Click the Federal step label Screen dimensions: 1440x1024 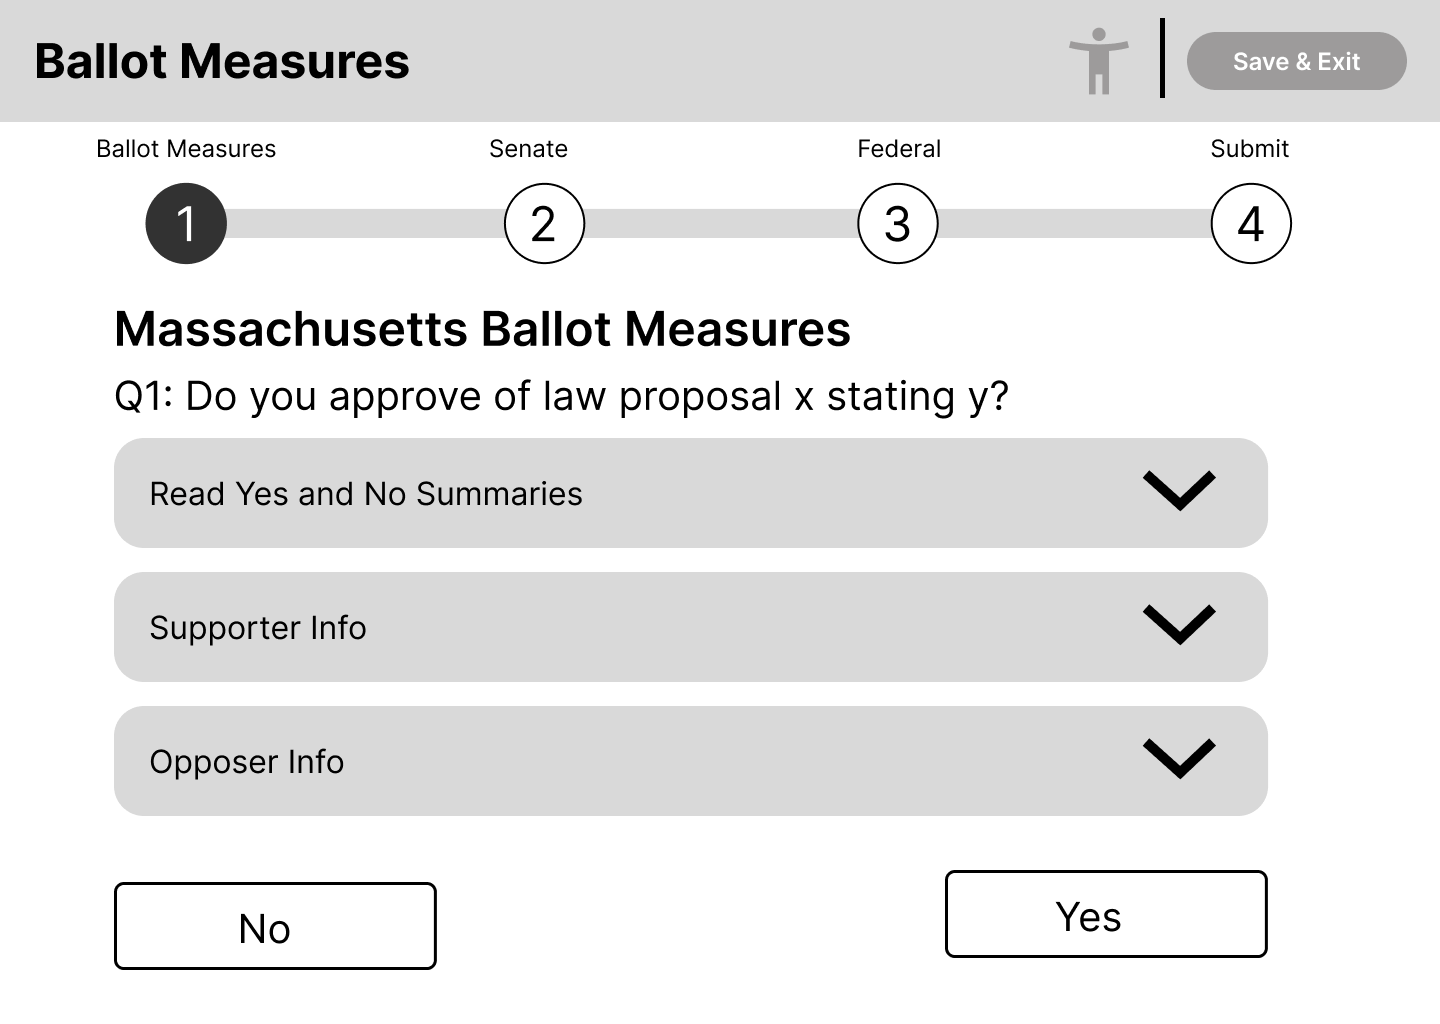coord(898,149)
